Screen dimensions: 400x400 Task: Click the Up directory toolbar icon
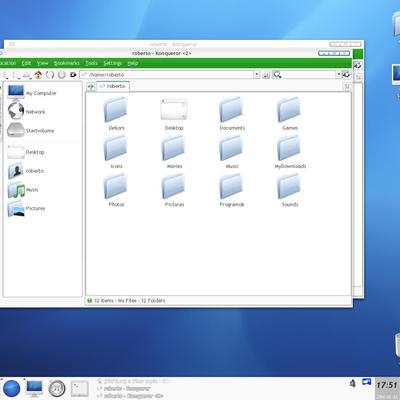pos(27,75)
